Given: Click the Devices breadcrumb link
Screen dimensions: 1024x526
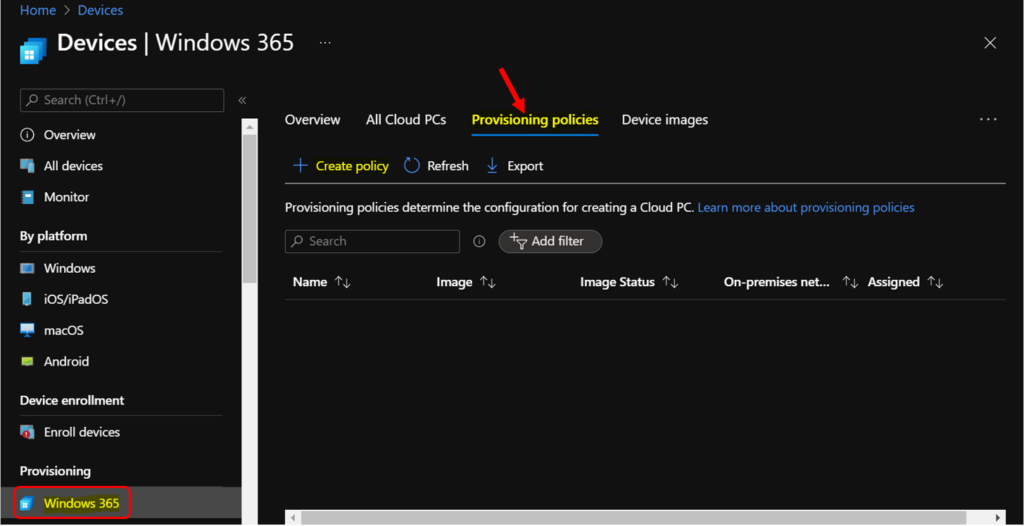Looking at the screenshot, I should (x=101, y=10).
